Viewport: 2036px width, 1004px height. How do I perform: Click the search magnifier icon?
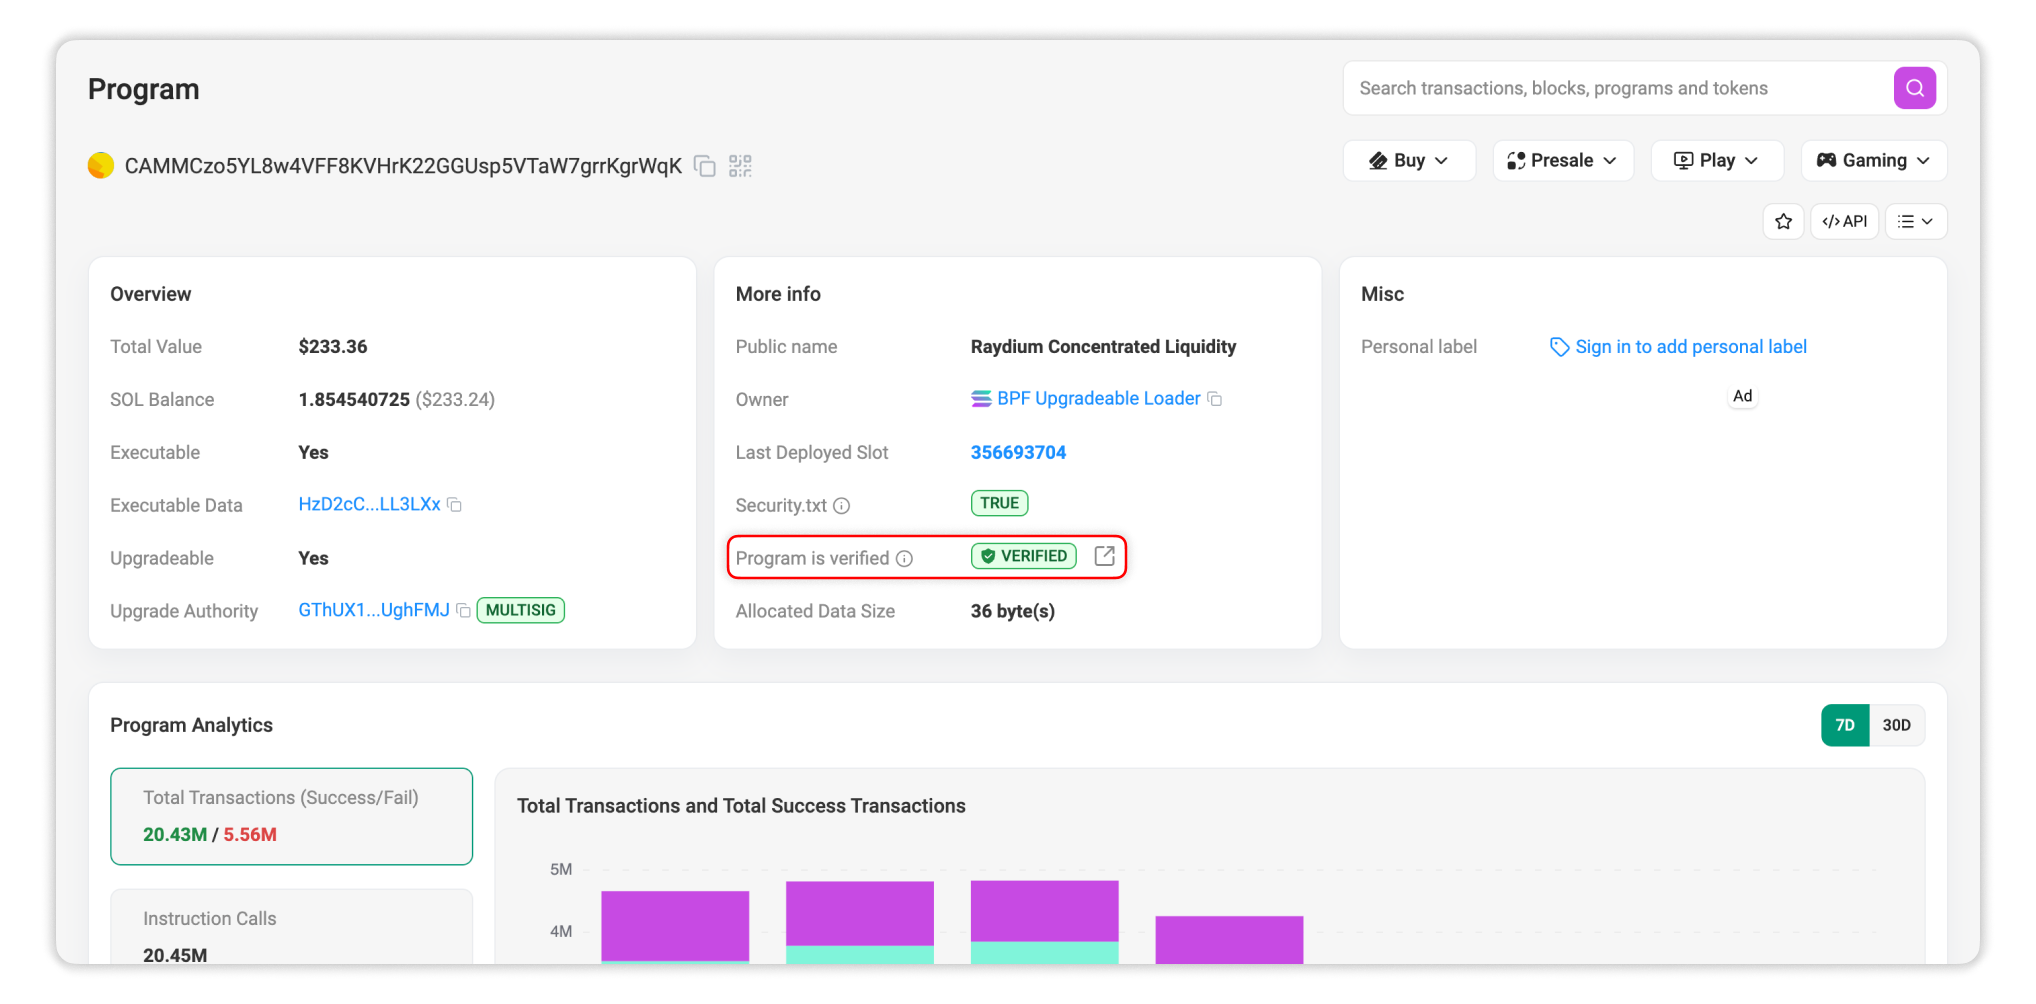pyautogui.click(x=1914, y=87)
